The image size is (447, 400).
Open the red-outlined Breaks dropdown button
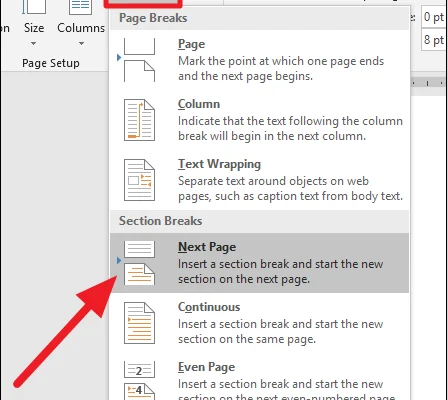pos(143,3)
